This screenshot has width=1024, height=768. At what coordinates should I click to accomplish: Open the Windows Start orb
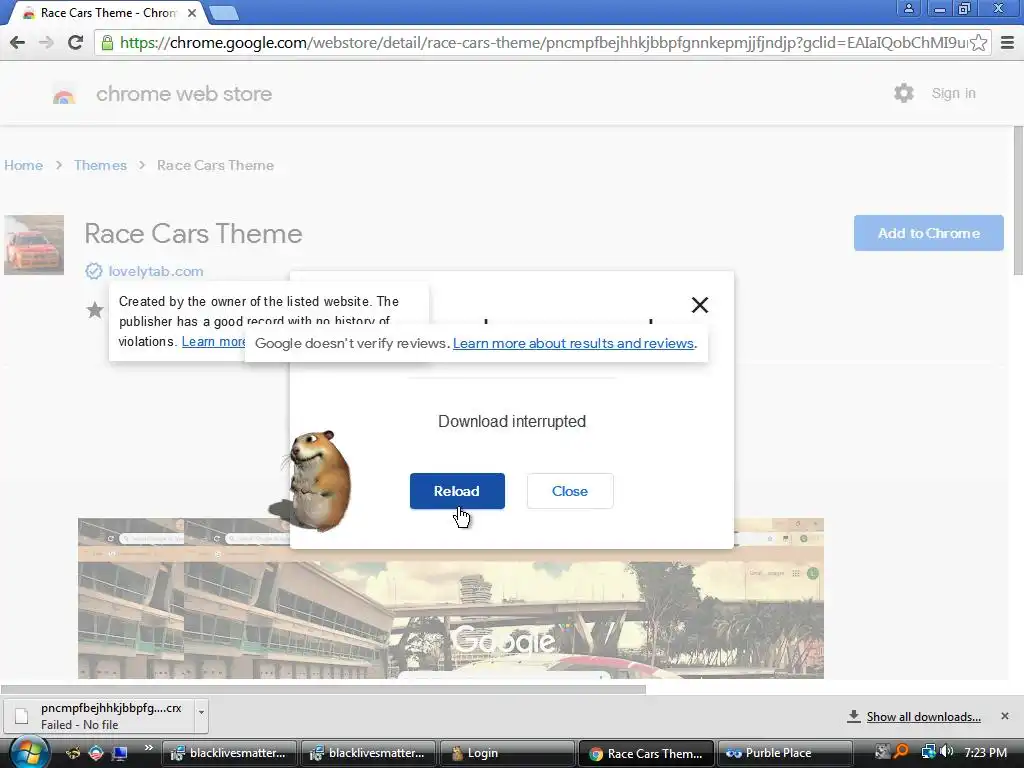click(x=27, y=752)
